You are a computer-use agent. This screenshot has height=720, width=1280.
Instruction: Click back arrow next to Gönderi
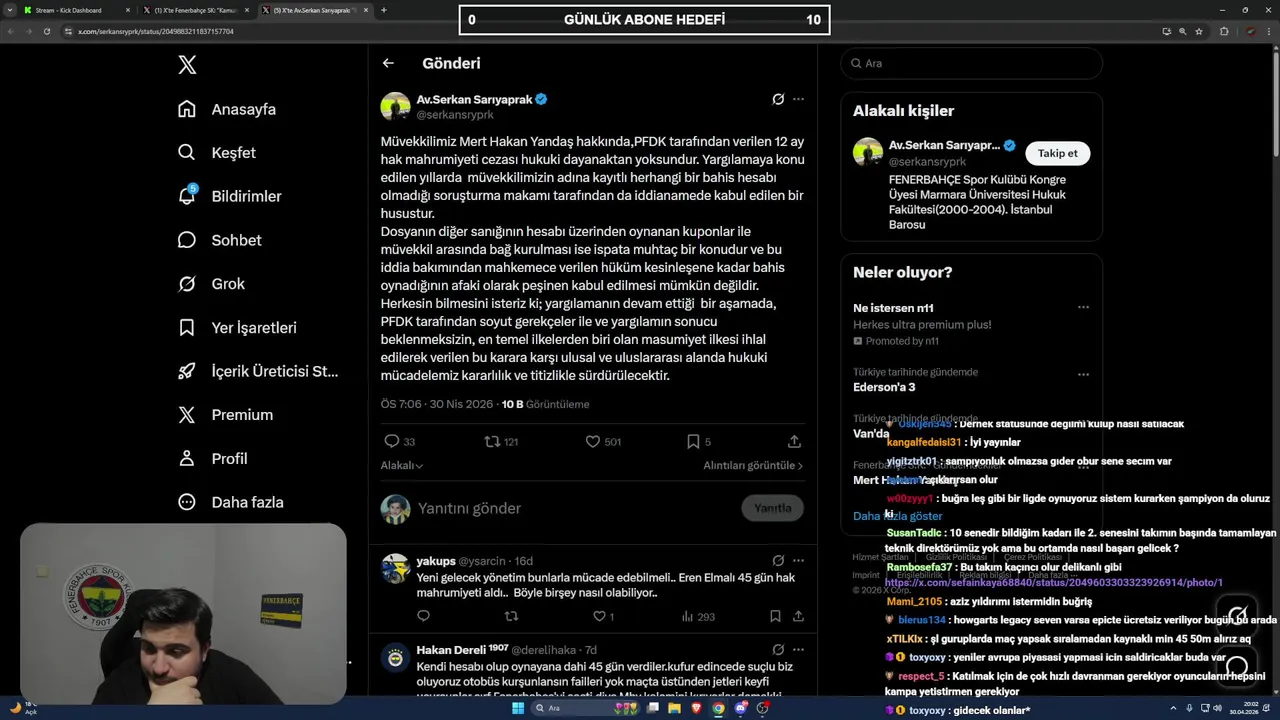388,63
